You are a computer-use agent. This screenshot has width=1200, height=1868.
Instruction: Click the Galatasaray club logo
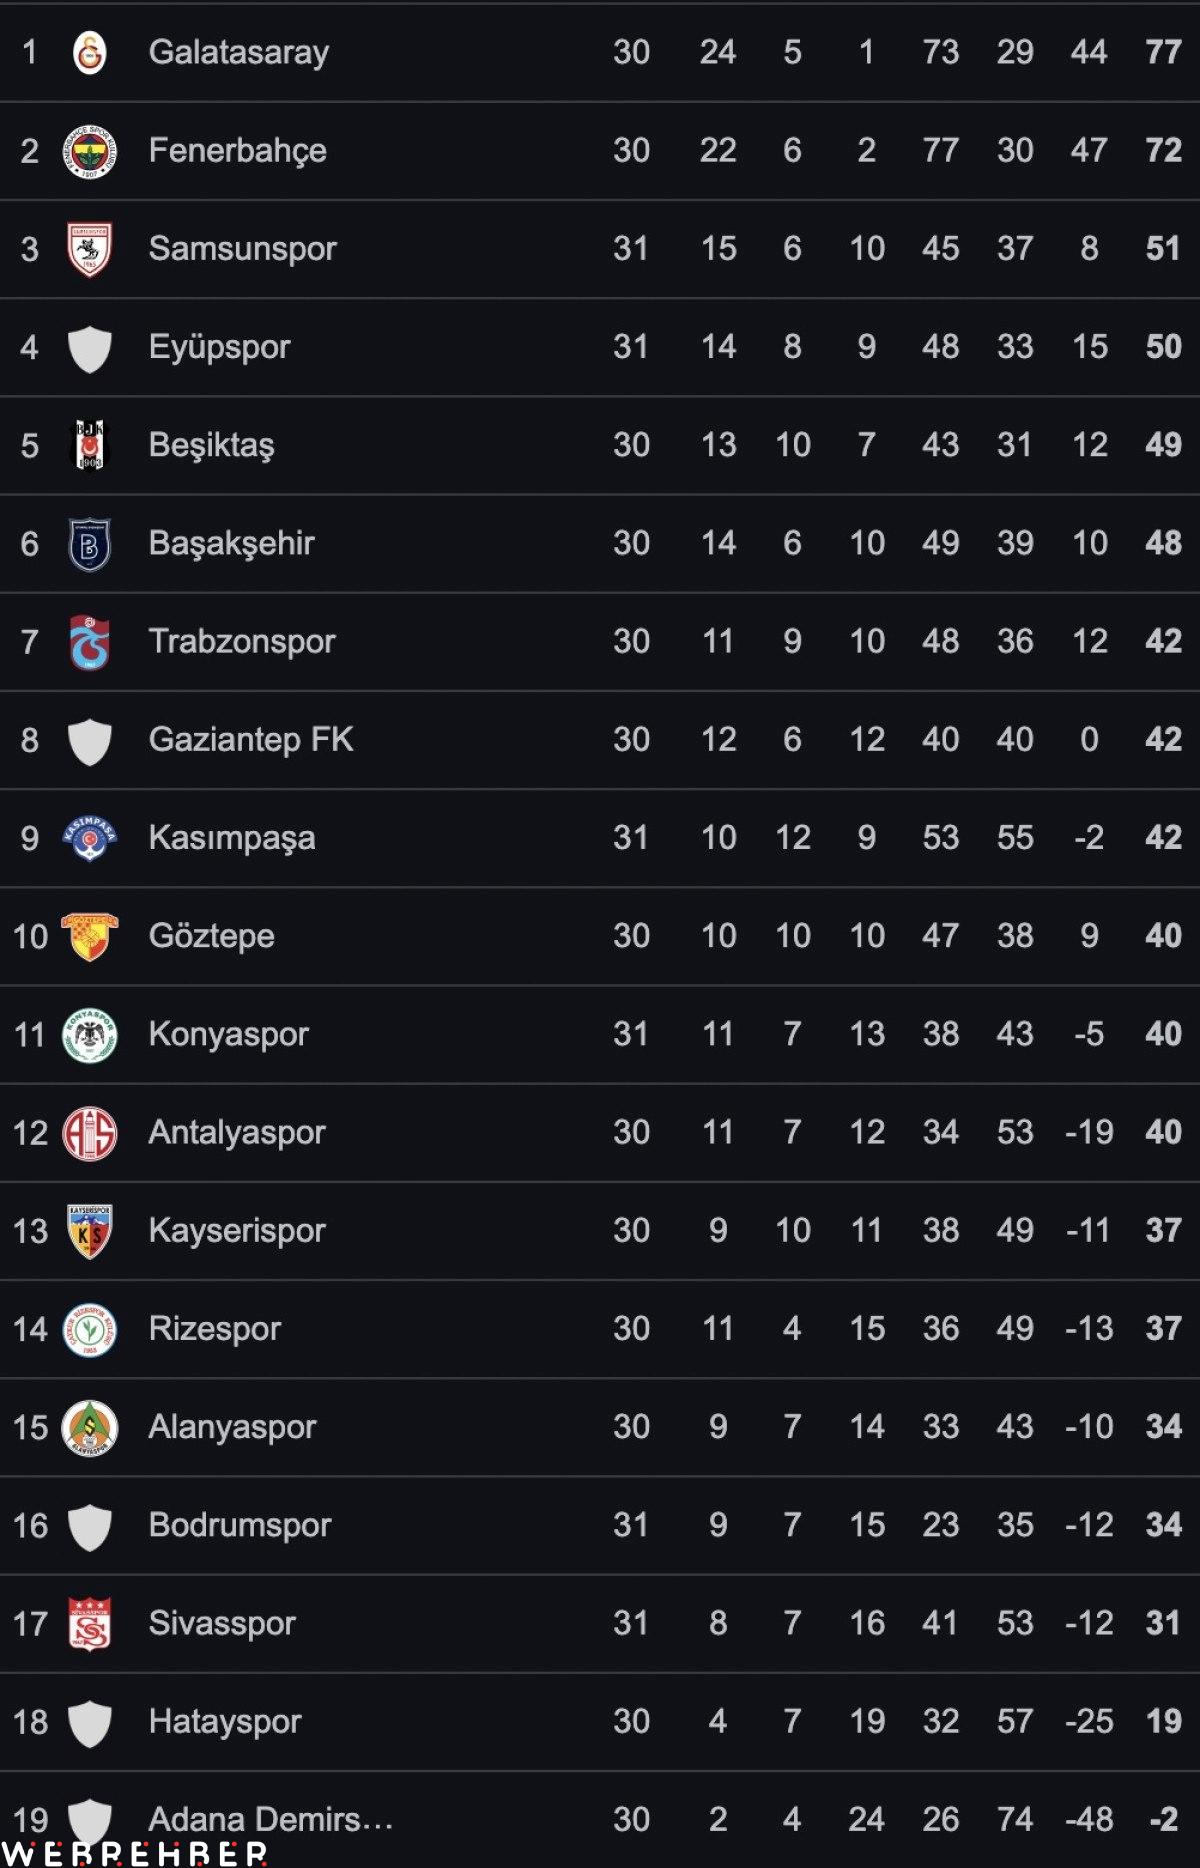pyautogui.click(x=90, y=52)
